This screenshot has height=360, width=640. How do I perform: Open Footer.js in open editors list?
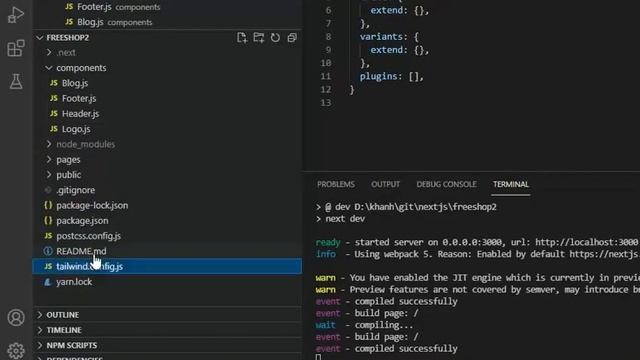(x=94, y=7)
